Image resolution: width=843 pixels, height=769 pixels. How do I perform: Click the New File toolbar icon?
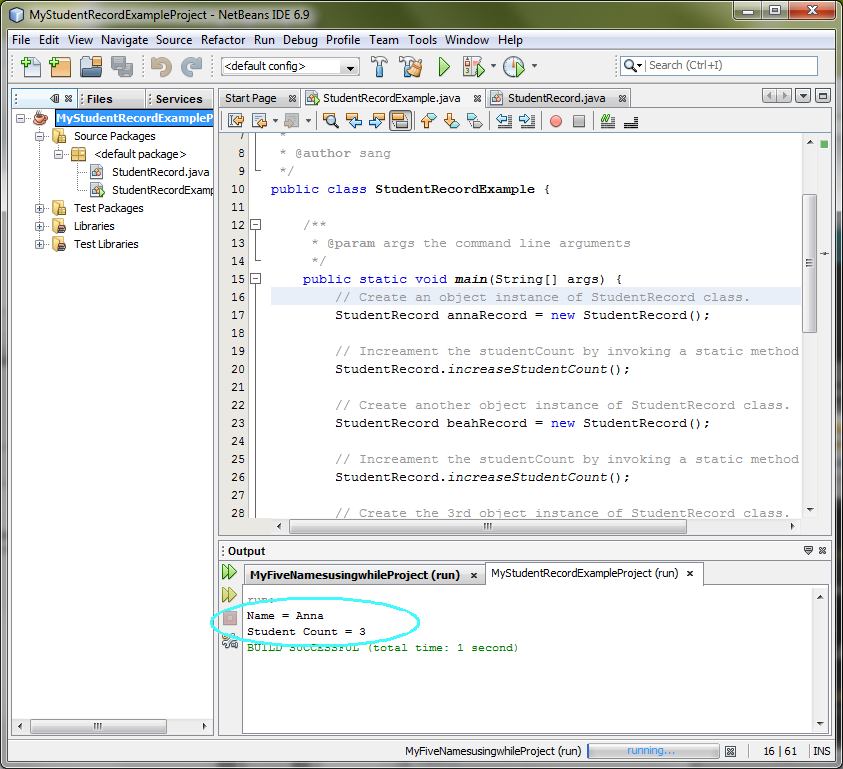pyautogui.click(x=31, y=67)
